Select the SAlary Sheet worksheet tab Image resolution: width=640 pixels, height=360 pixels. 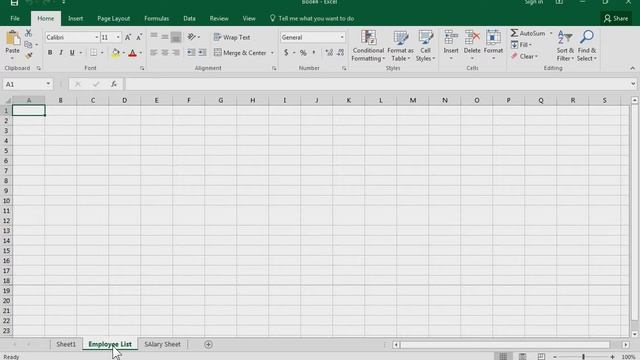click(x=162, y=344)
